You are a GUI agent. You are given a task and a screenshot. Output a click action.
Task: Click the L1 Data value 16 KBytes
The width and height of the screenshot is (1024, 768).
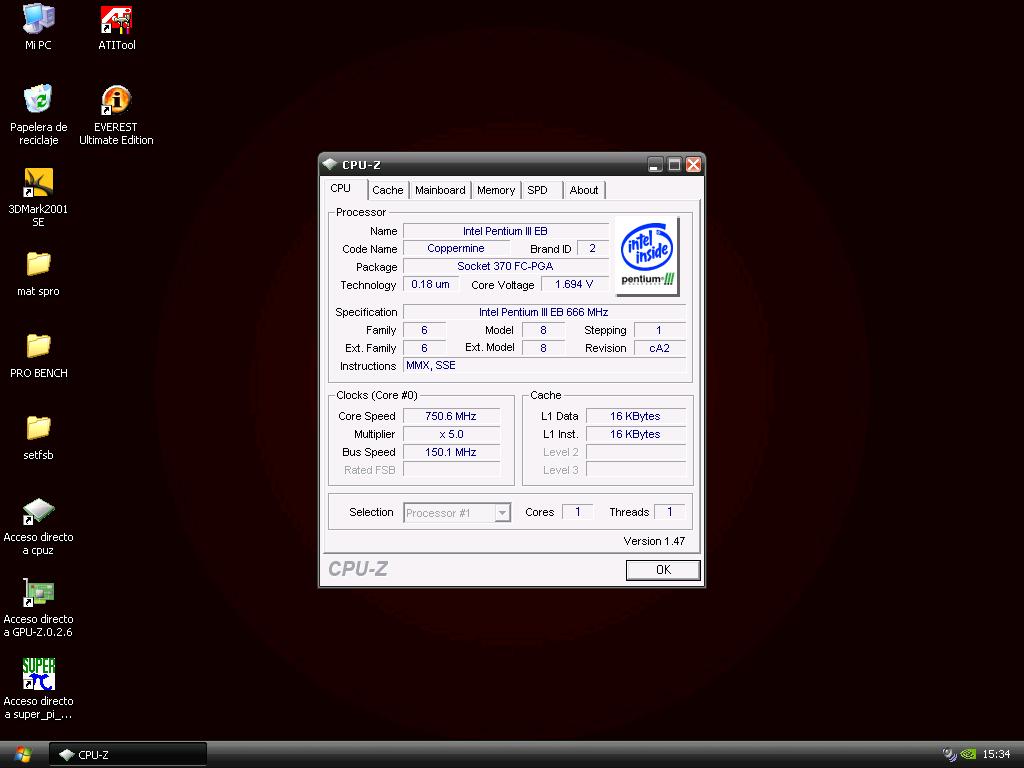635,416
